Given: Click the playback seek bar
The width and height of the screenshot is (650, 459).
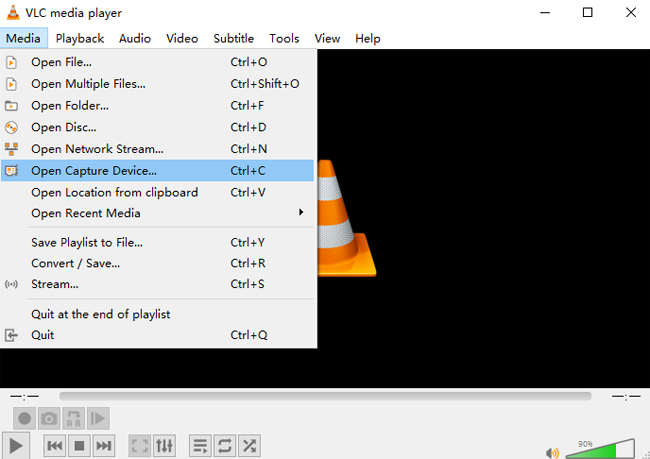Looking at the screenshot, I should point(325,396).
